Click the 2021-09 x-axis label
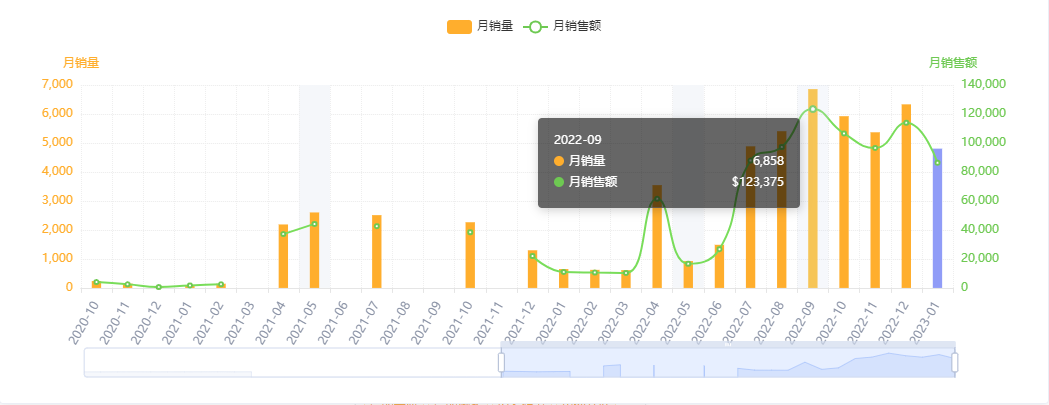The width and height of the screenshot is (1049, 405). coord(427,322)
